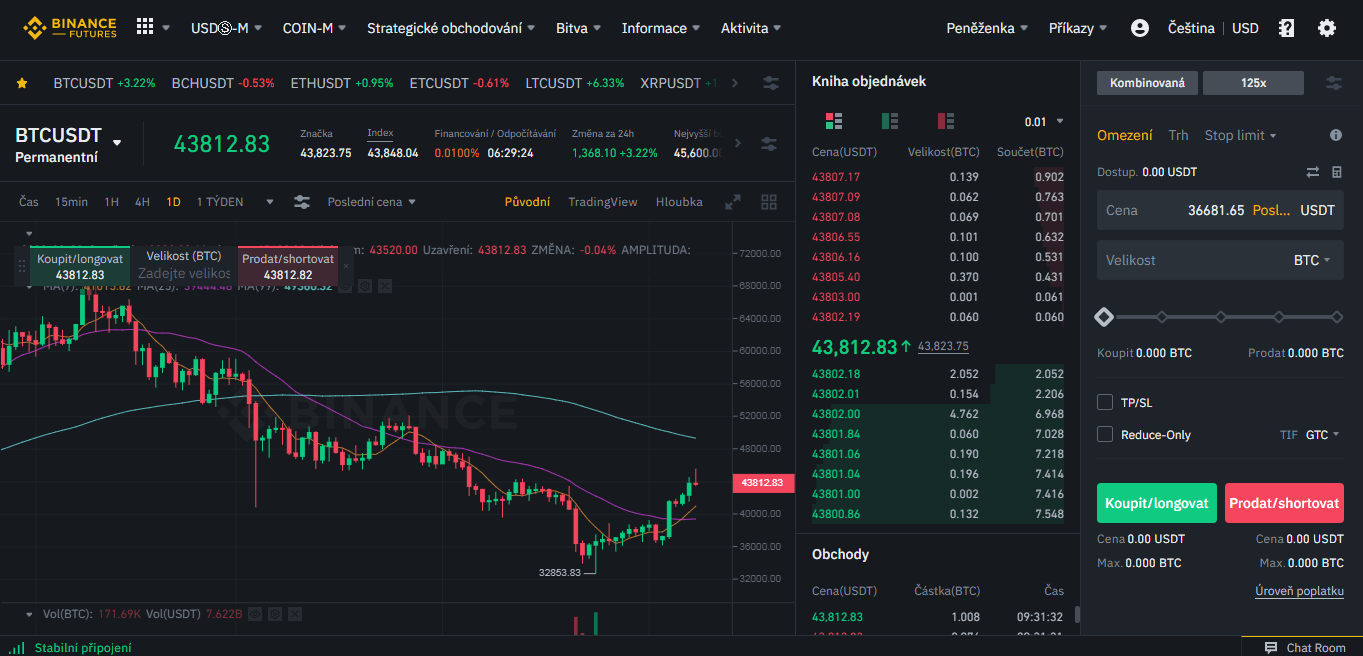Toggle volume indicator visibility eye
This screenshot has height=656, width=1363.
click(x=255, y=613)
